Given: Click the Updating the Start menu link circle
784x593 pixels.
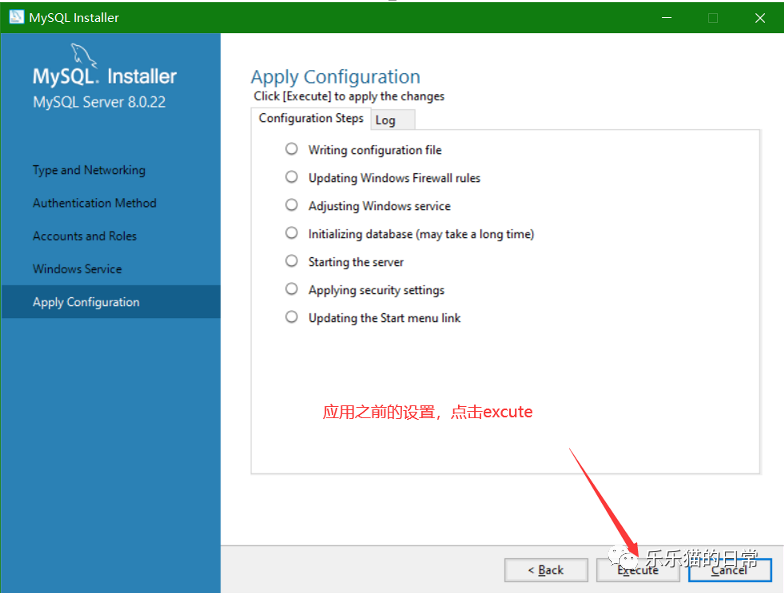Looking at the screenshot, I should pyautogui.click(x=292, y=317).
